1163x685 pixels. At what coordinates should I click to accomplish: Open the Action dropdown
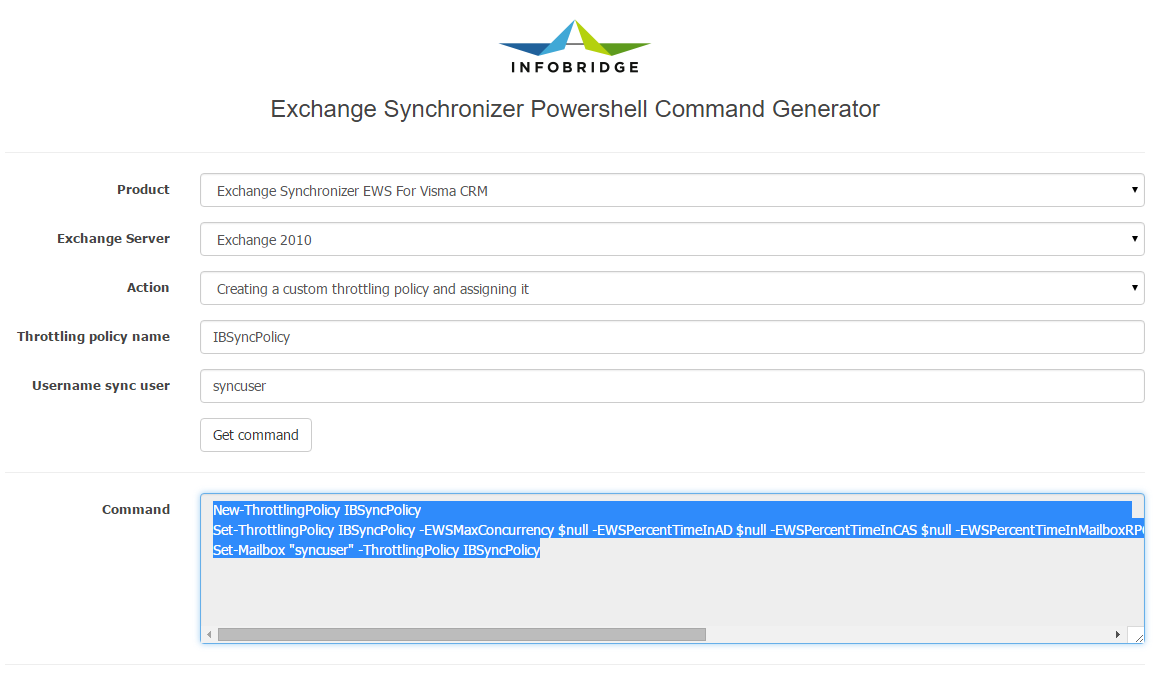[x=672, y=288]
